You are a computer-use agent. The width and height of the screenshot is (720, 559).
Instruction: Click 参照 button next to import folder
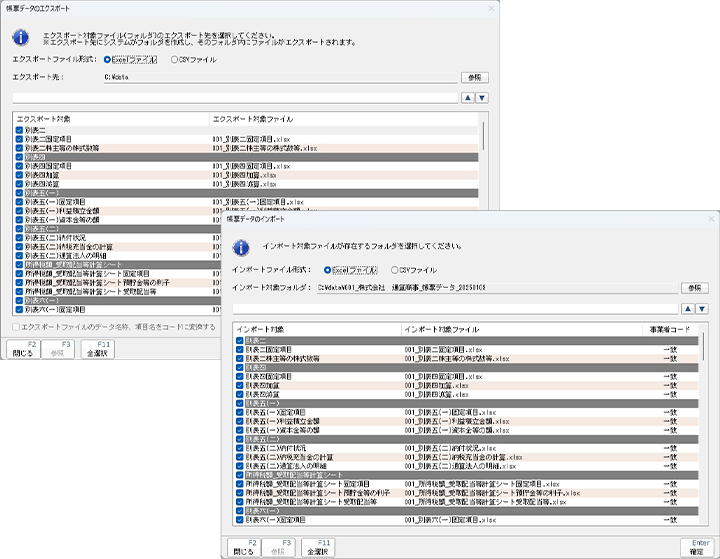[694, 288]
